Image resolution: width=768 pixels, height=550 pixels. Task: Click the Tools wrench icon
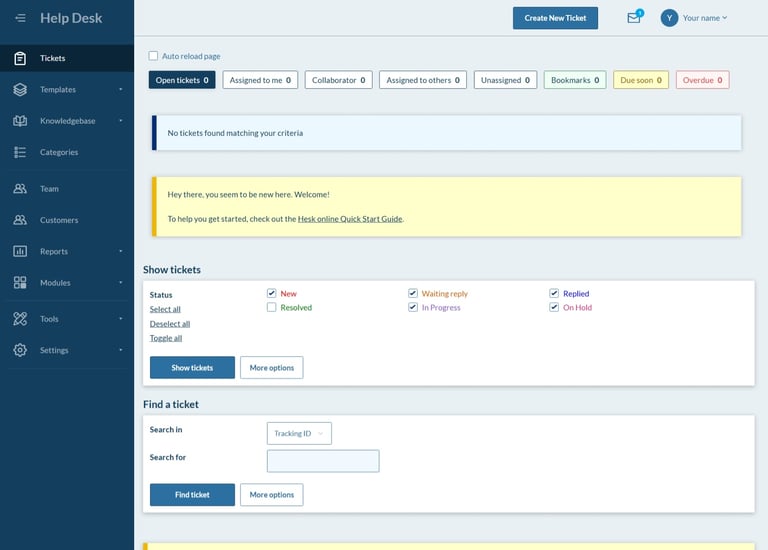pos(20,319)
